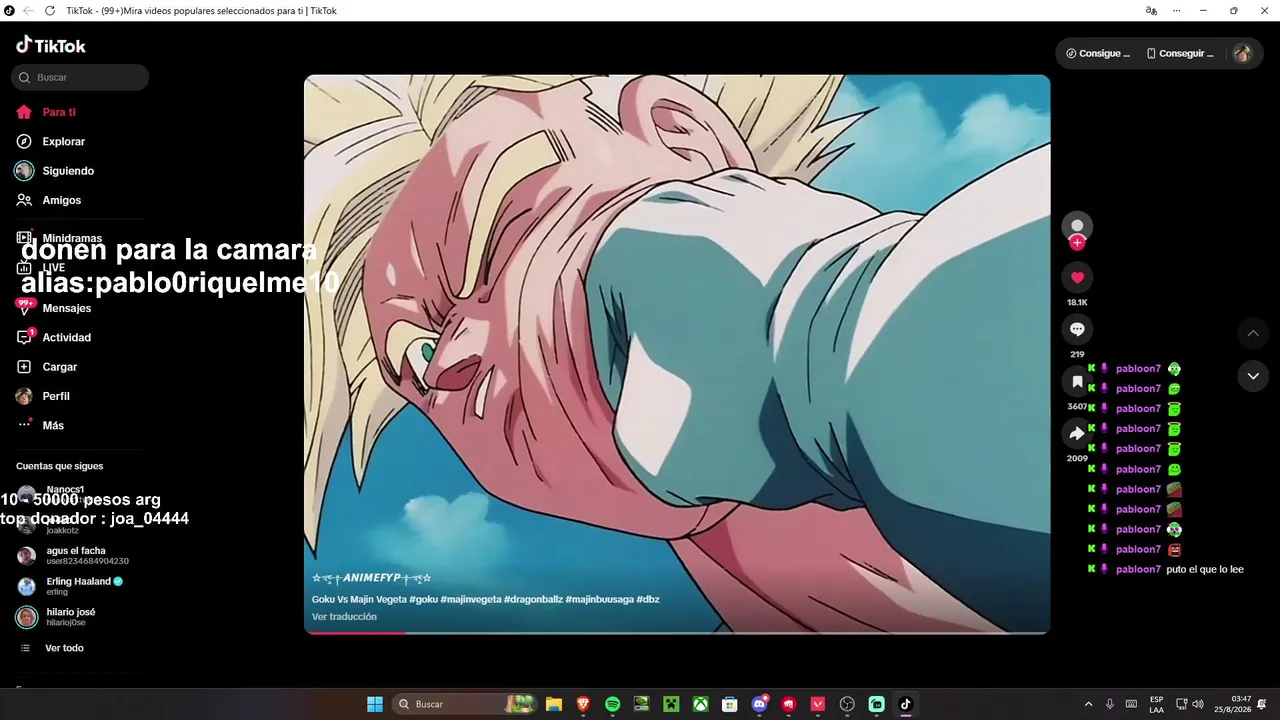
Task: Share the video using the arrow icon
Action: 1077,434
